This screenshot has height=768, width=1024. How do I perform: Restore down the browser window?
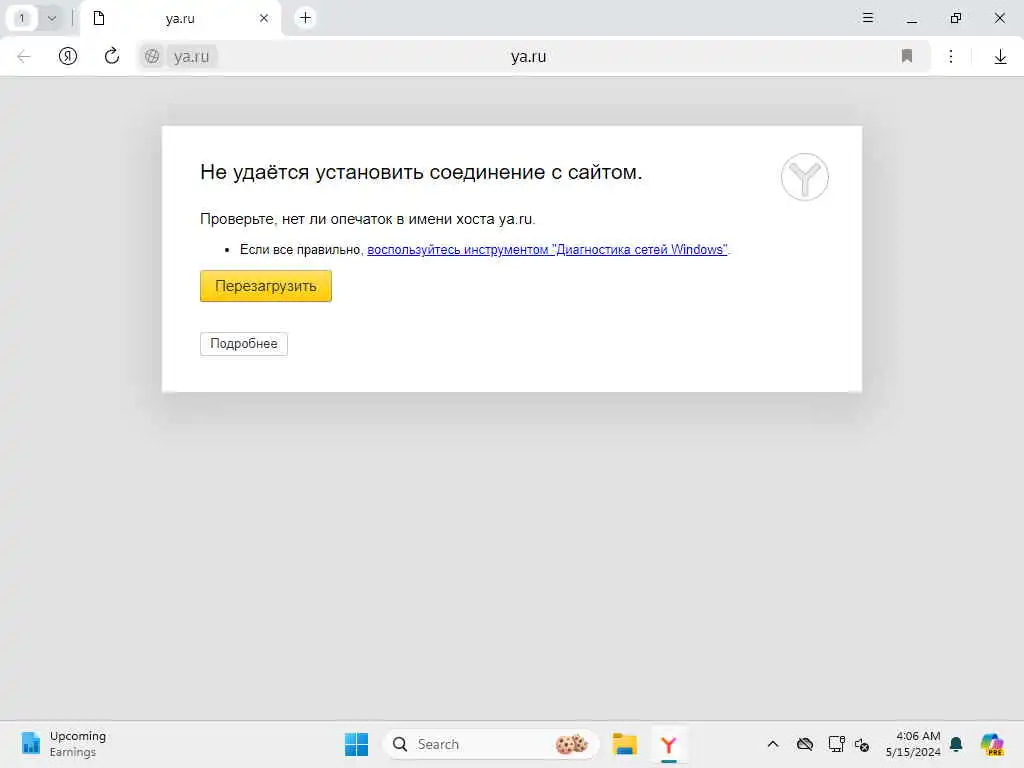tap(955, 18)
